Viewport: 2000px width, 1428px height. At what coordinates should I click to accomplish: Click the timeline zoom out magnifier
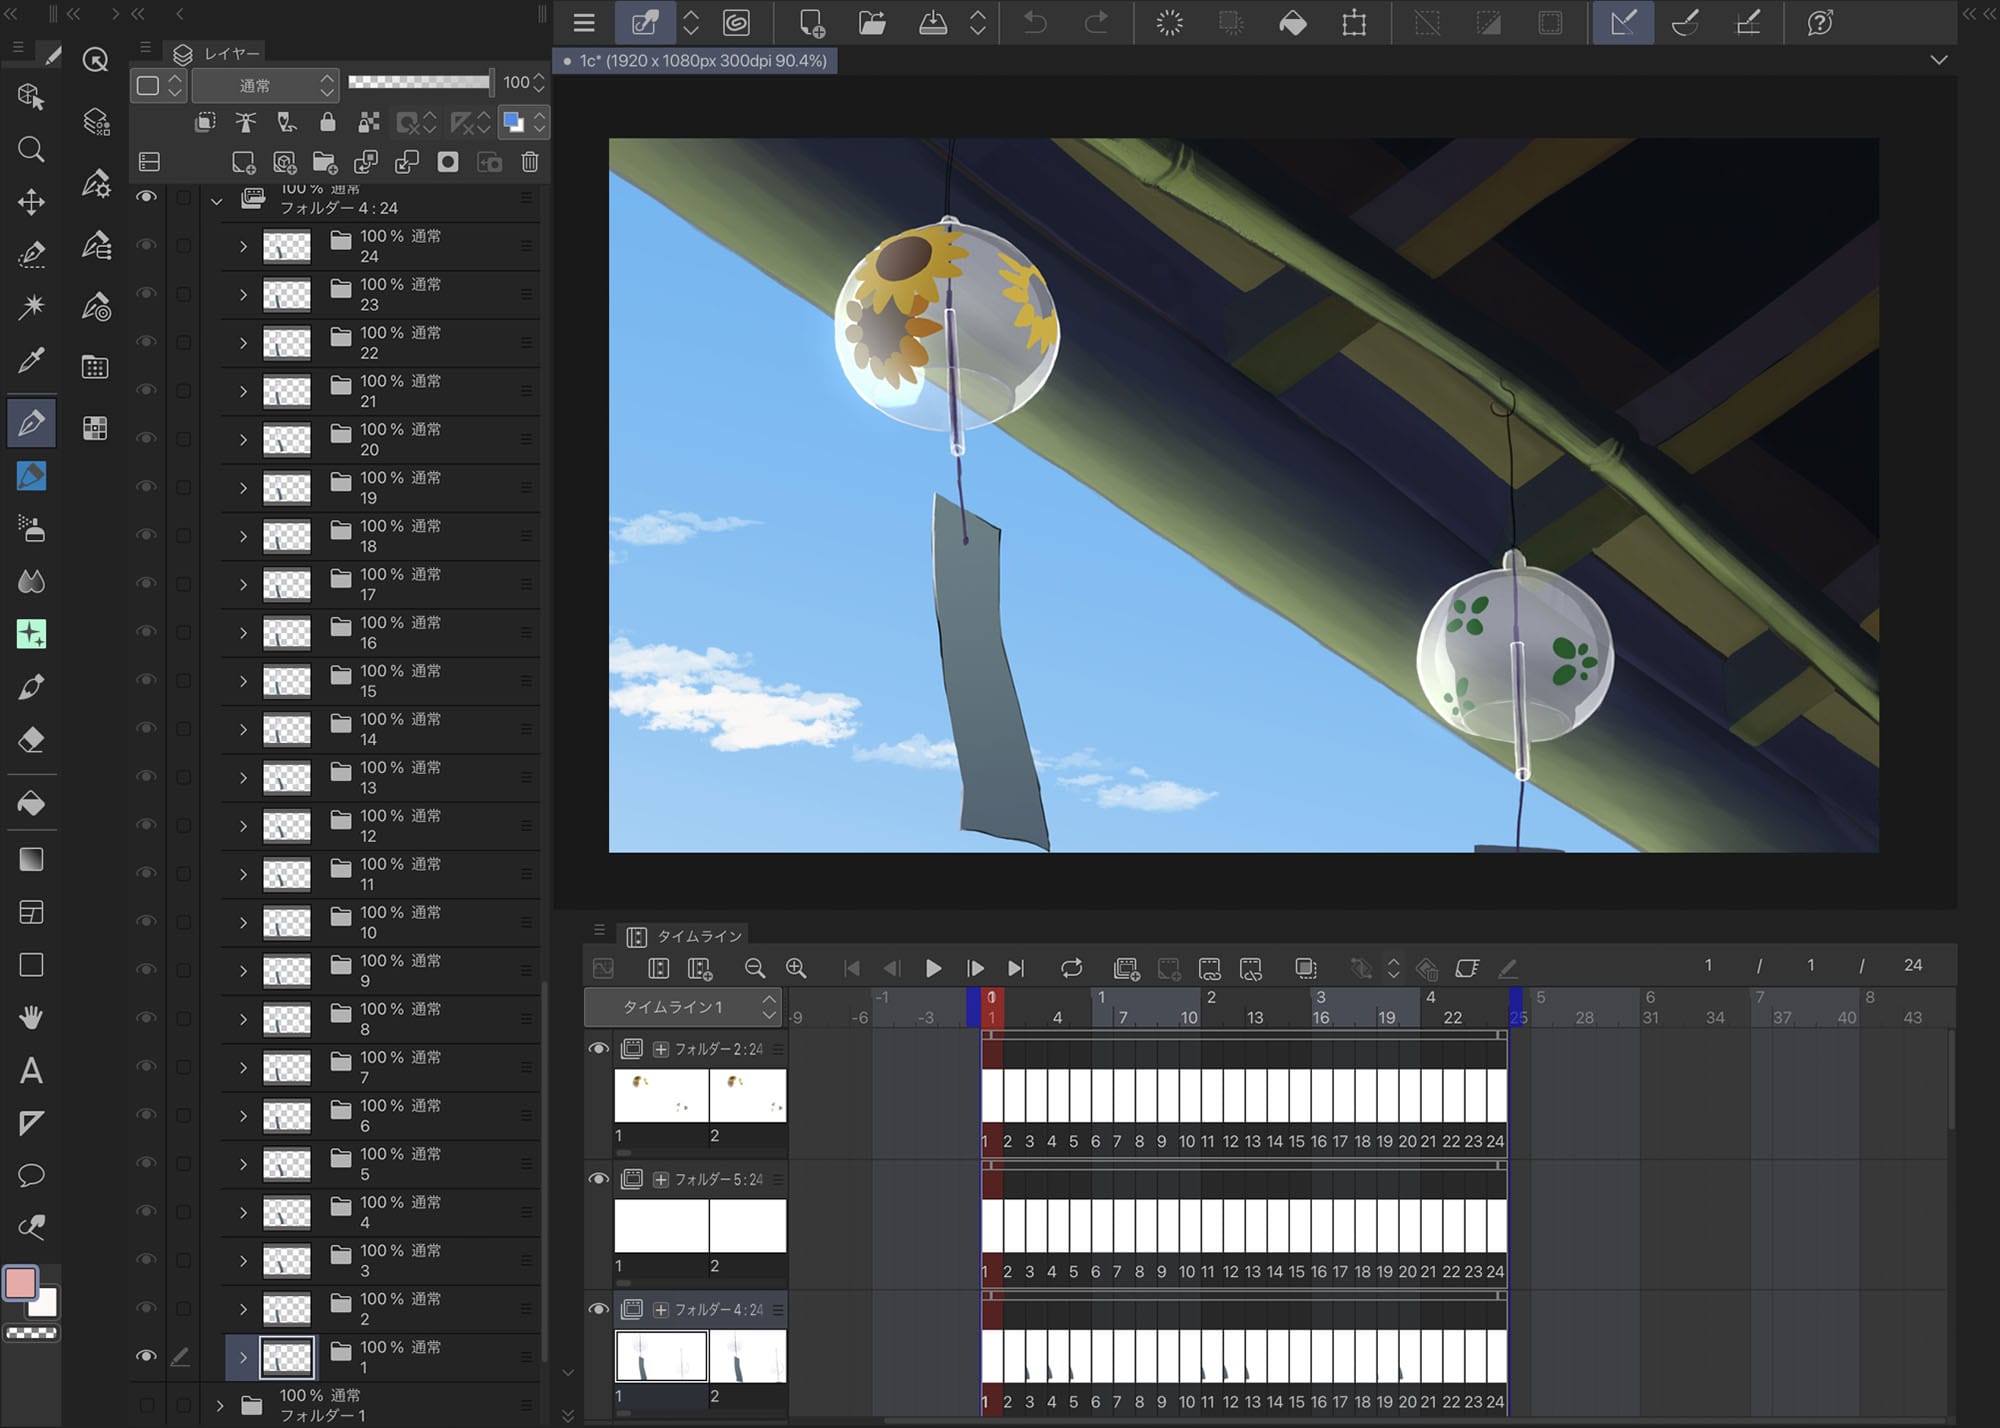[x=755, y=968]
